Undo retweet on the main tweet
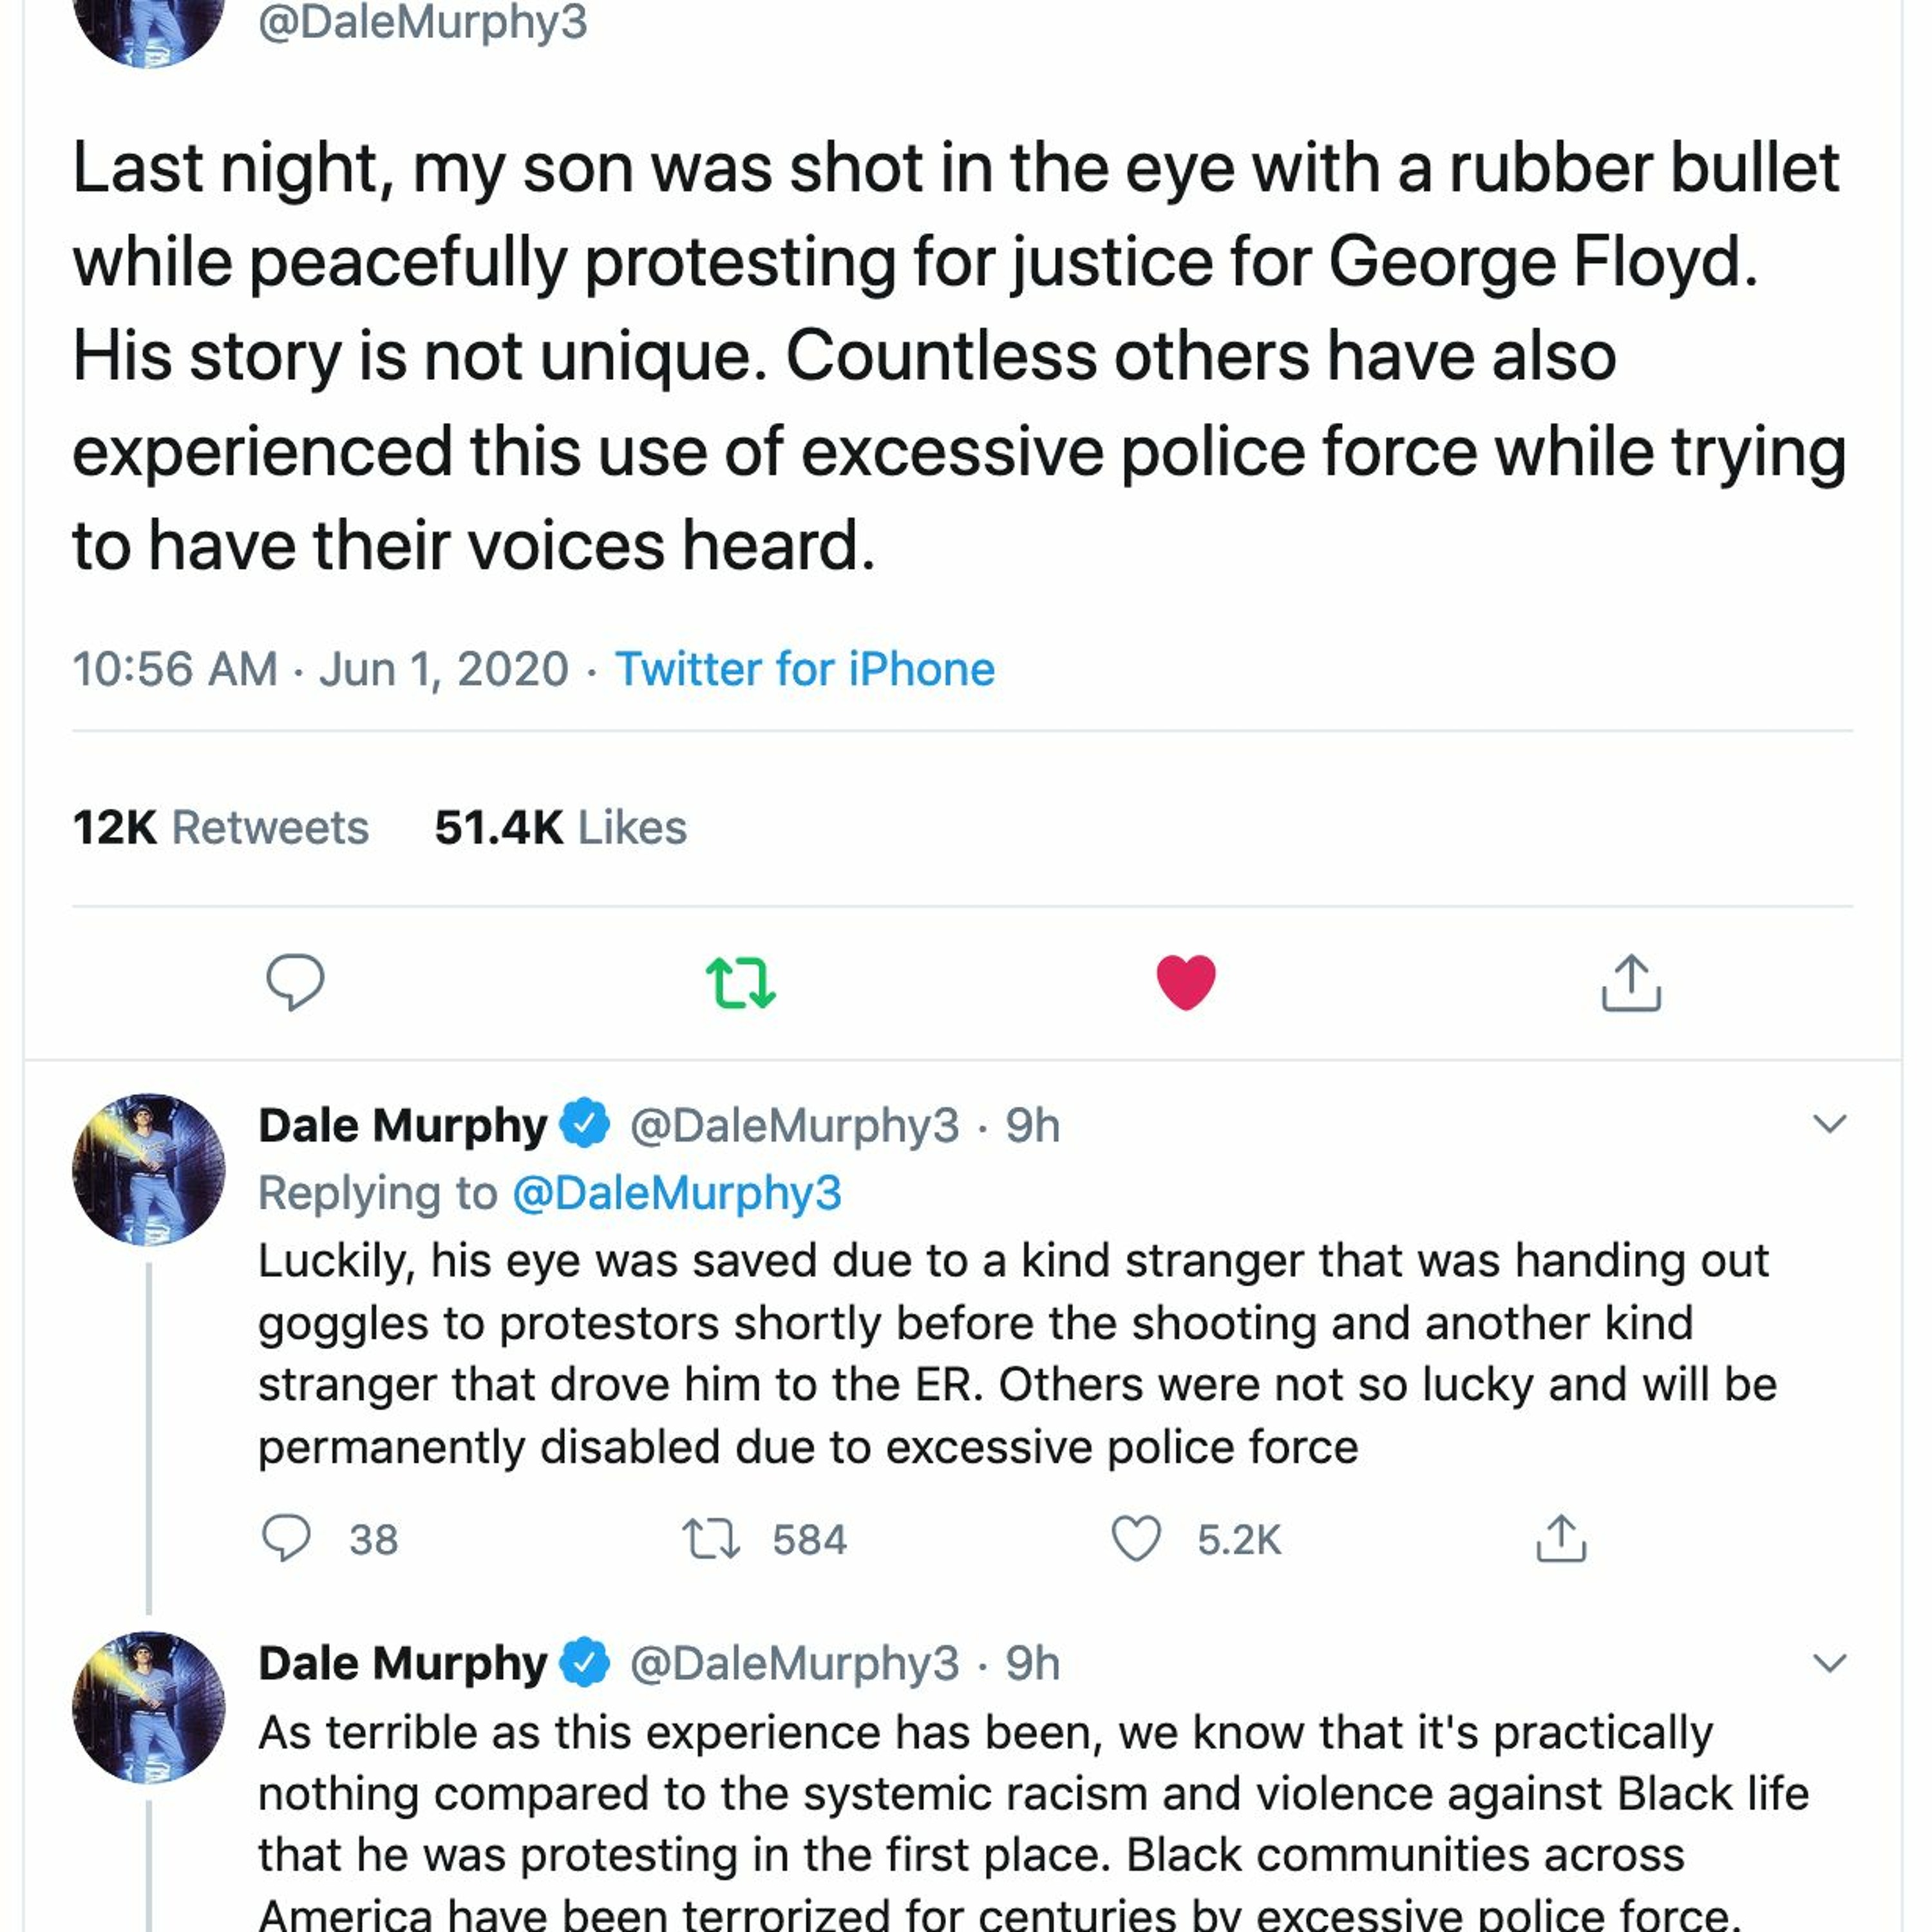1932x1932 pixels. coord(740,982)
